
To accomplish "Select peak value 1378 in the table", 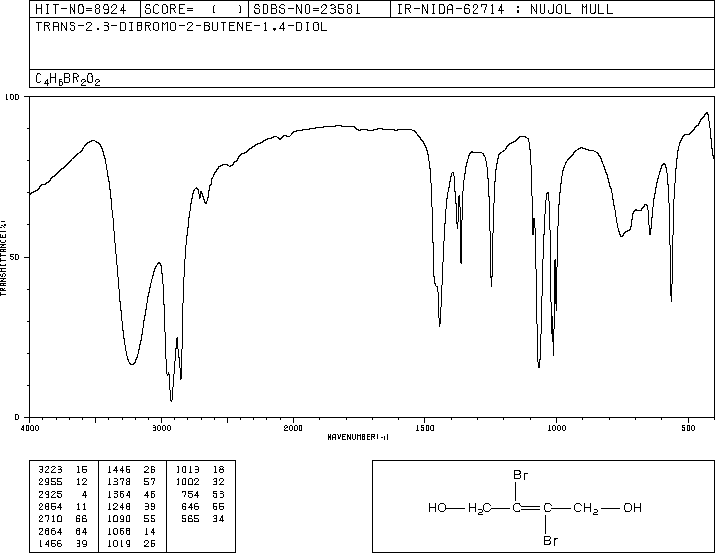I will (119, 482).
